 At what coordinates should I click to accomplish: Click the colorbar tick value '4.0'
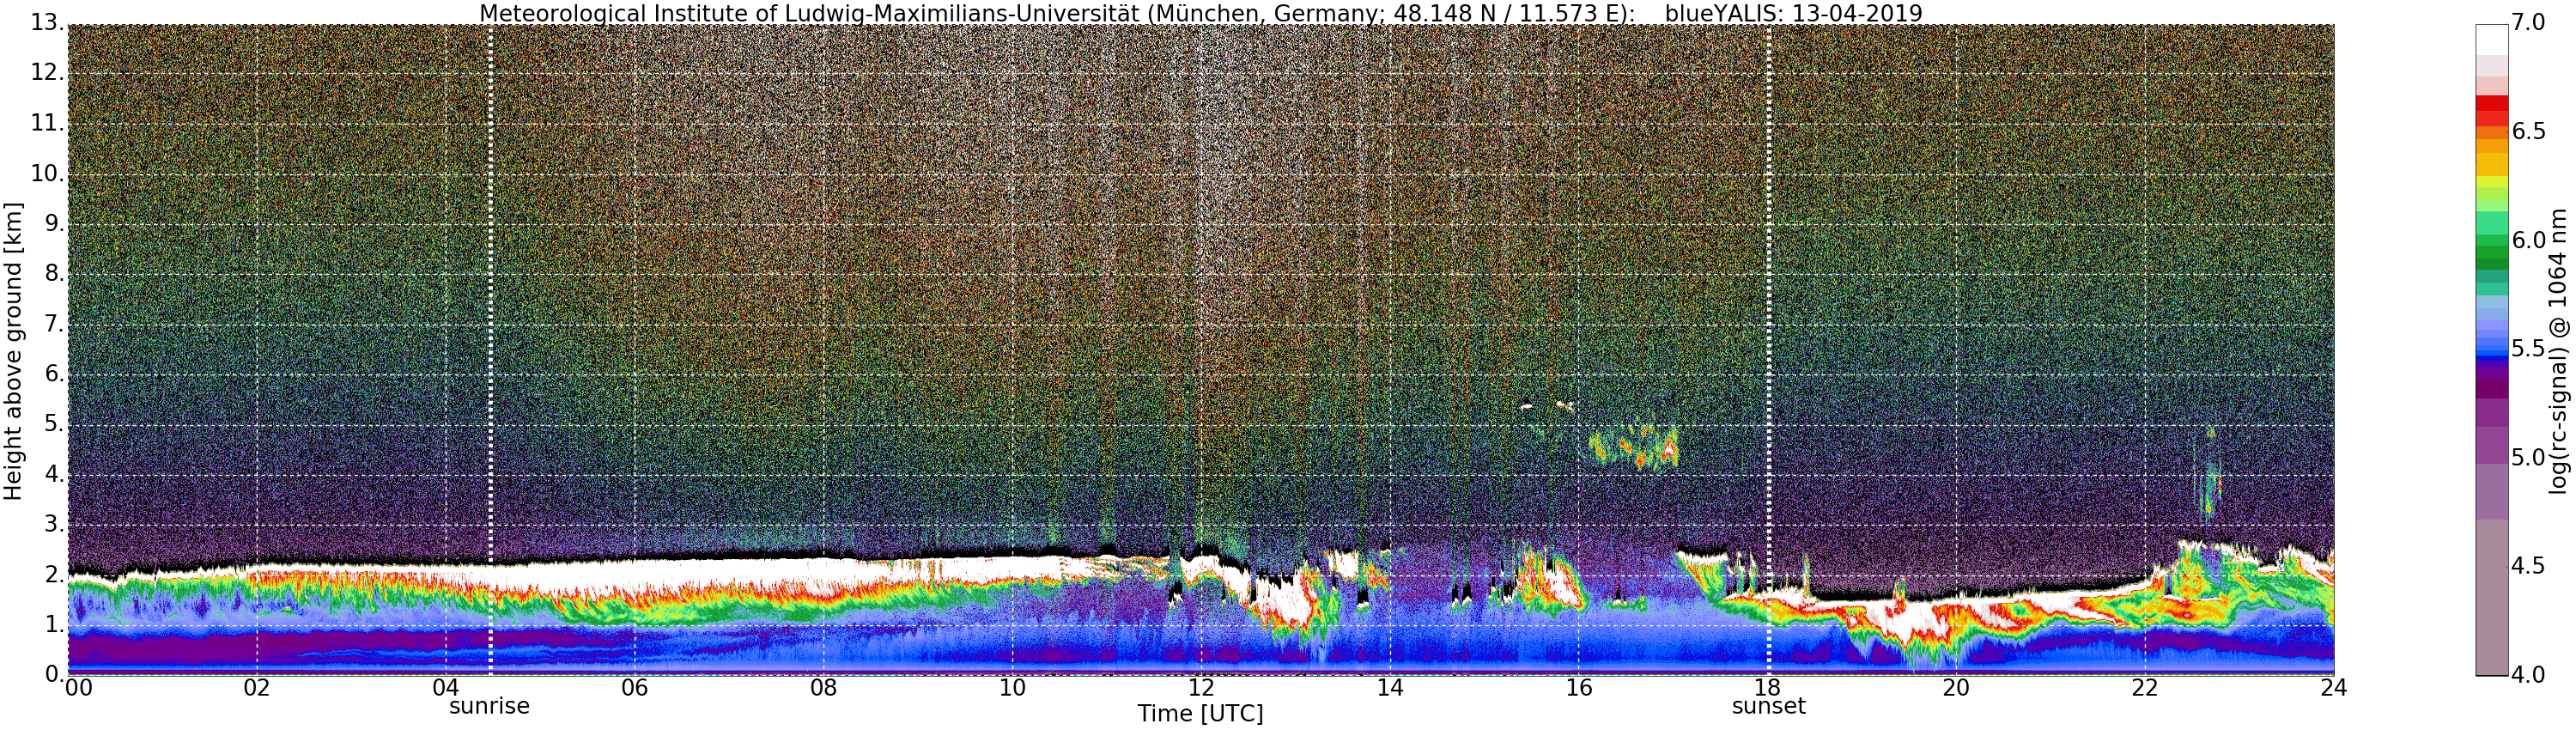click(x=2529, y=675)
